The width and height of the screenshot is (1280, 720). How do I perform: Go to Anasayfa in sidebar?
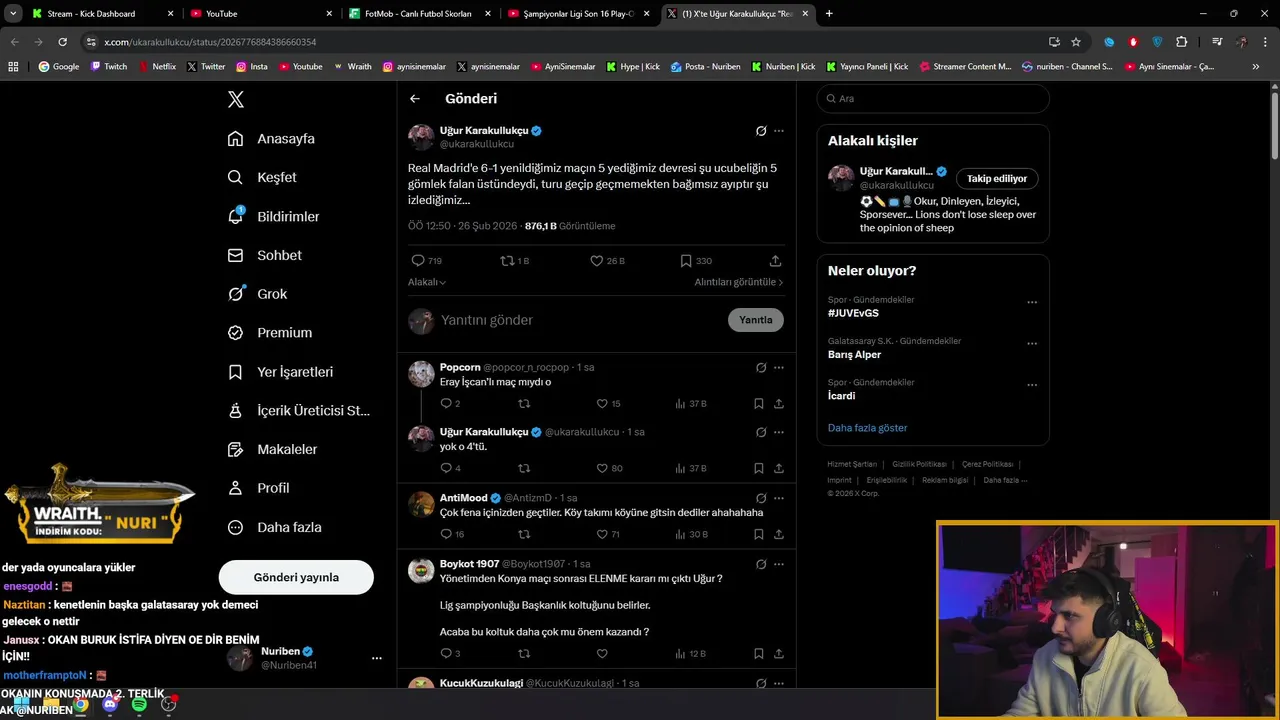271,139
